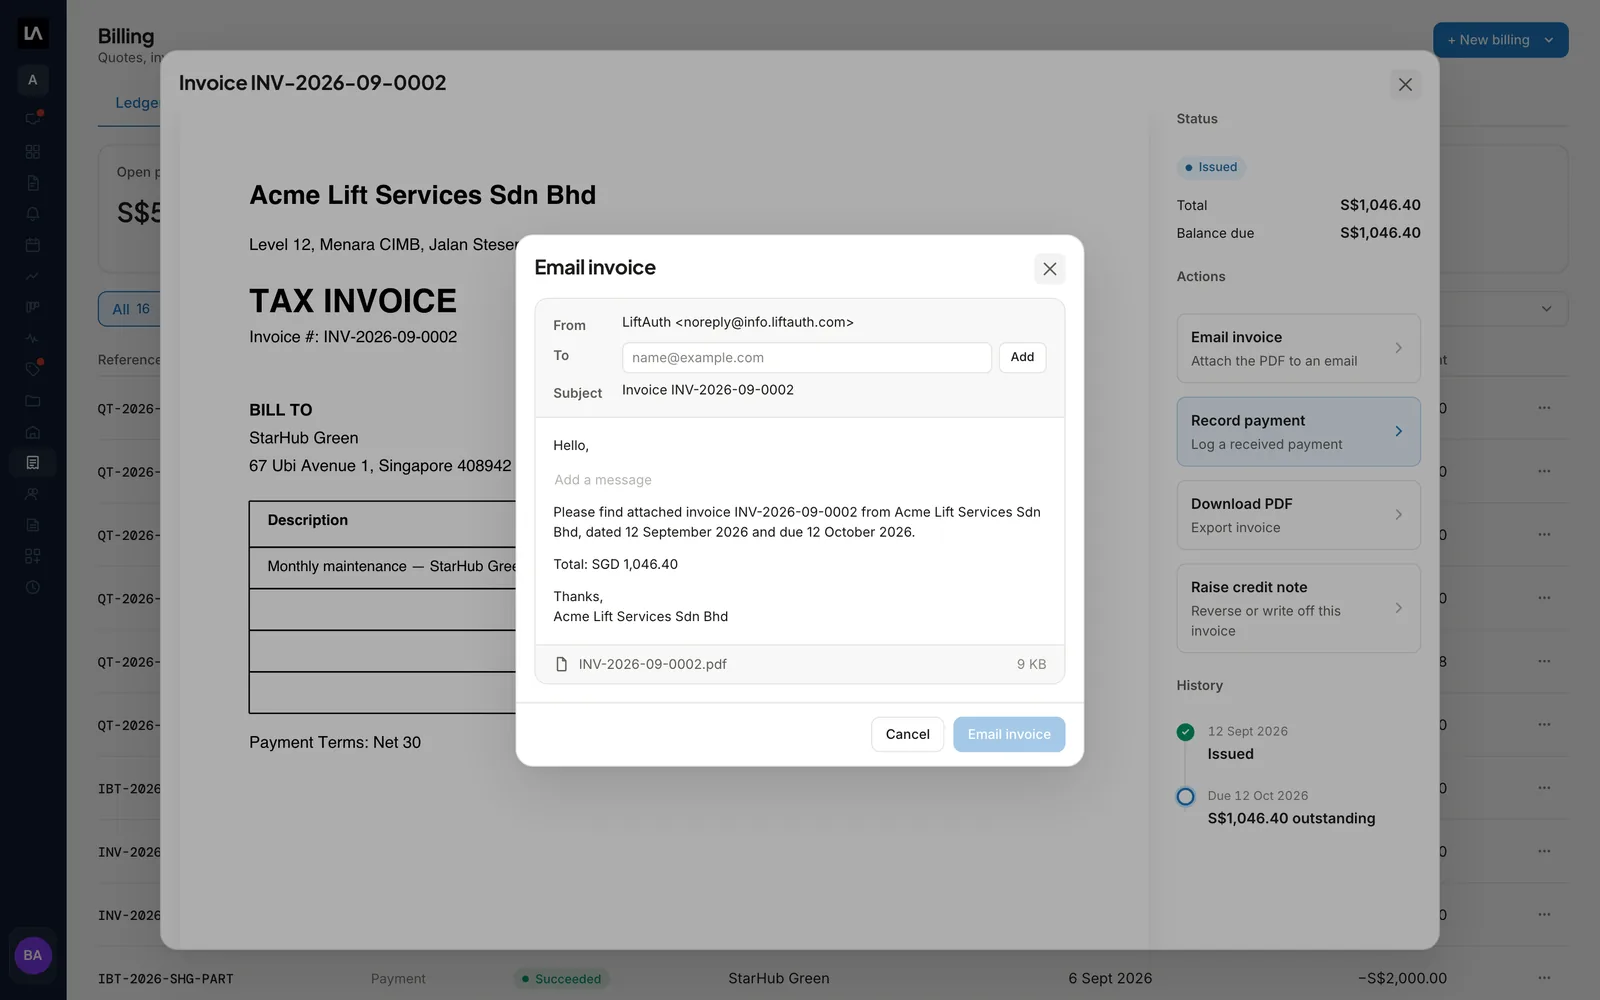Click the LiftAuth logo in sidebar
The height and width of the screenshot is (1000, 1600).
(33, 34)
